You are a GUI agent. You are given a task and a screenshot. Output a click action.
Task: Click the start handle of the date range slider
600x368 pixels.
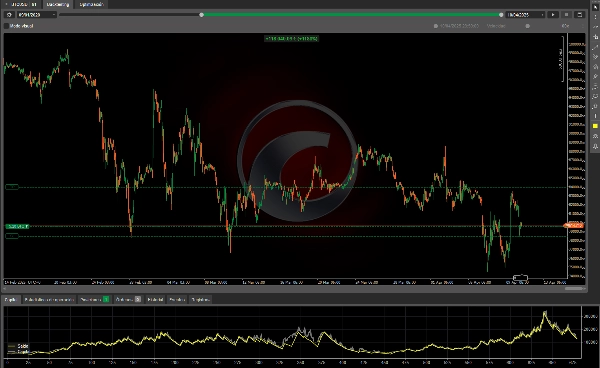[x=202, y=15]
